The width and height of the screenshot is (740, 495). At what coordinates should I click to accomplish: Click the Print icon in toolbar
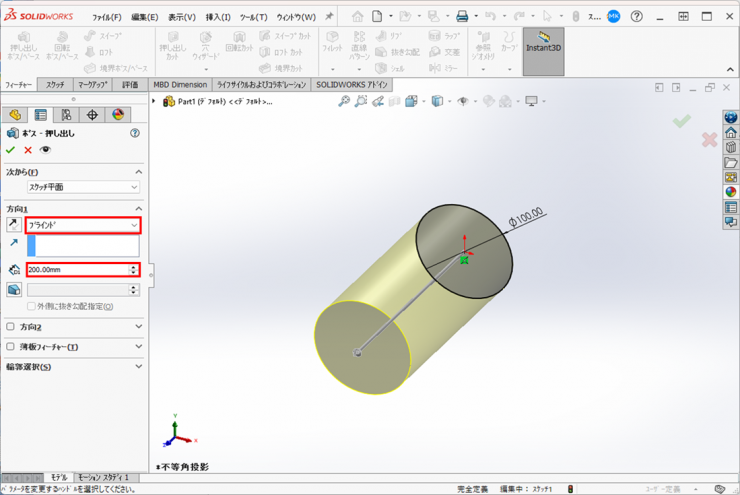tap(462, 17)
